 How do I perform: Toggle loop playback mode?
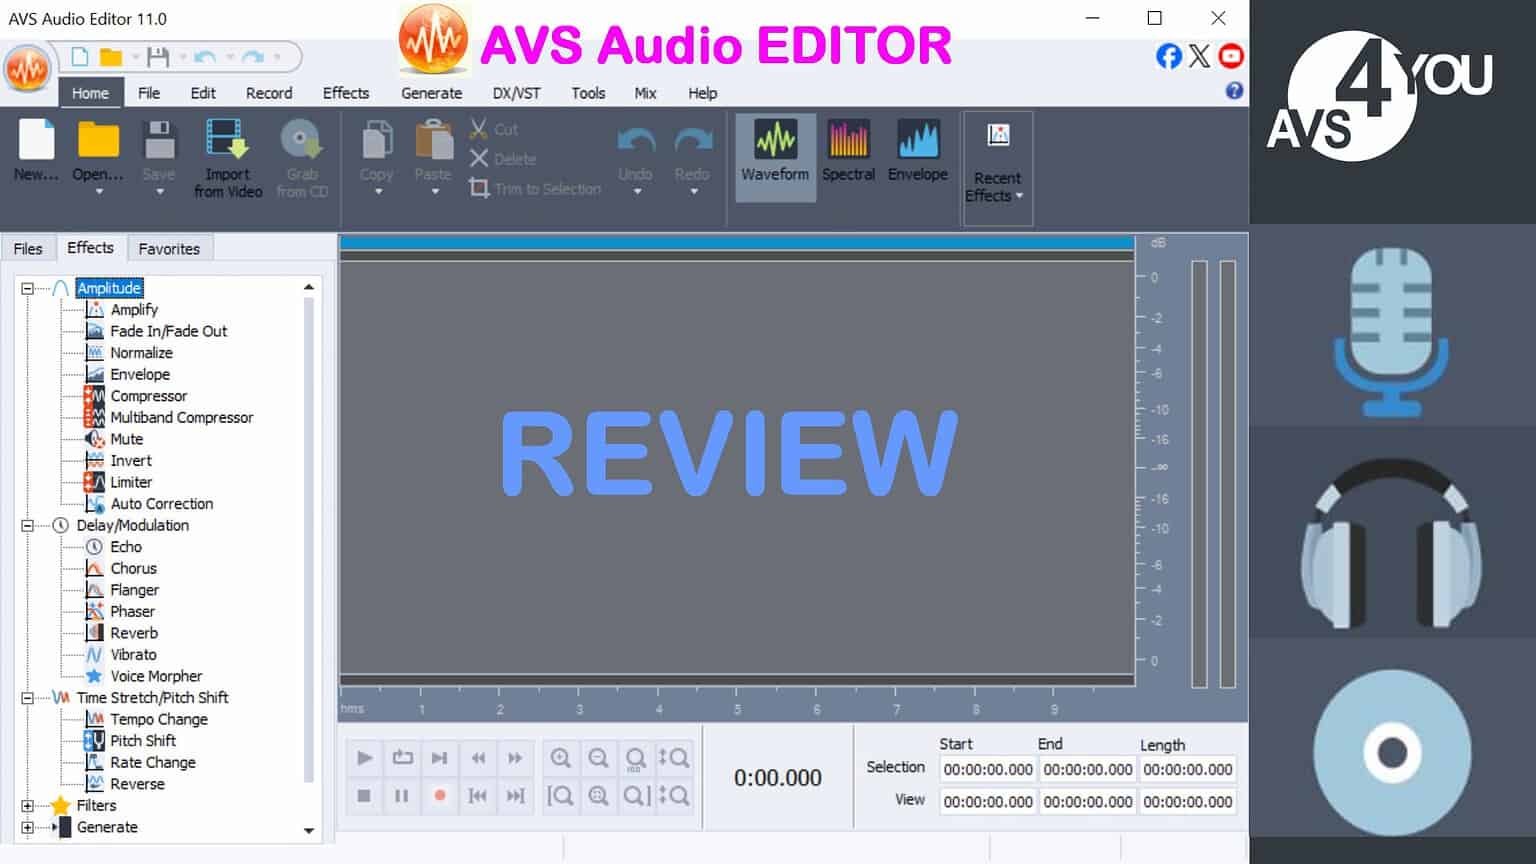tap(402, 758)
